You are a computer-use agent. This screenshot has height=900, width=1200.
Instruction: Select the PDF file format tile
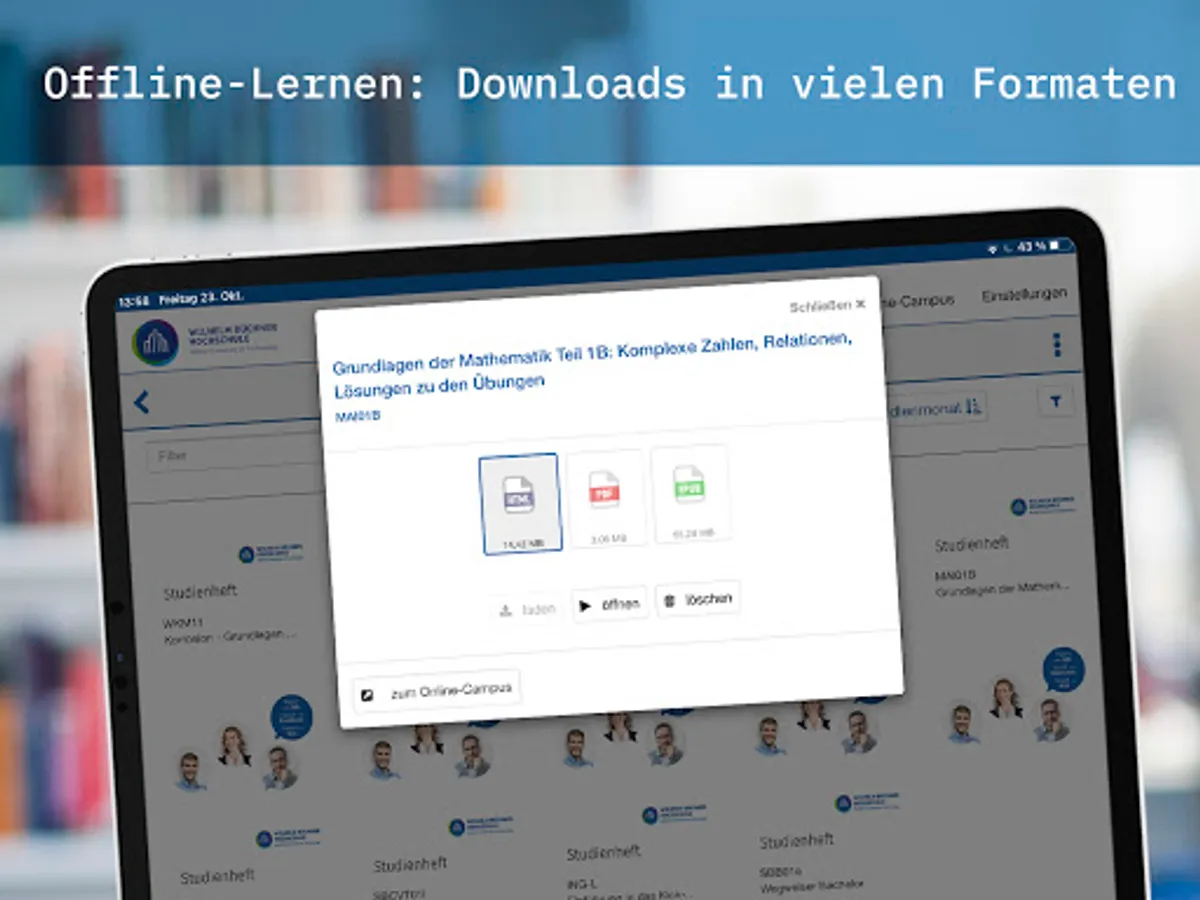pos(606,498)
